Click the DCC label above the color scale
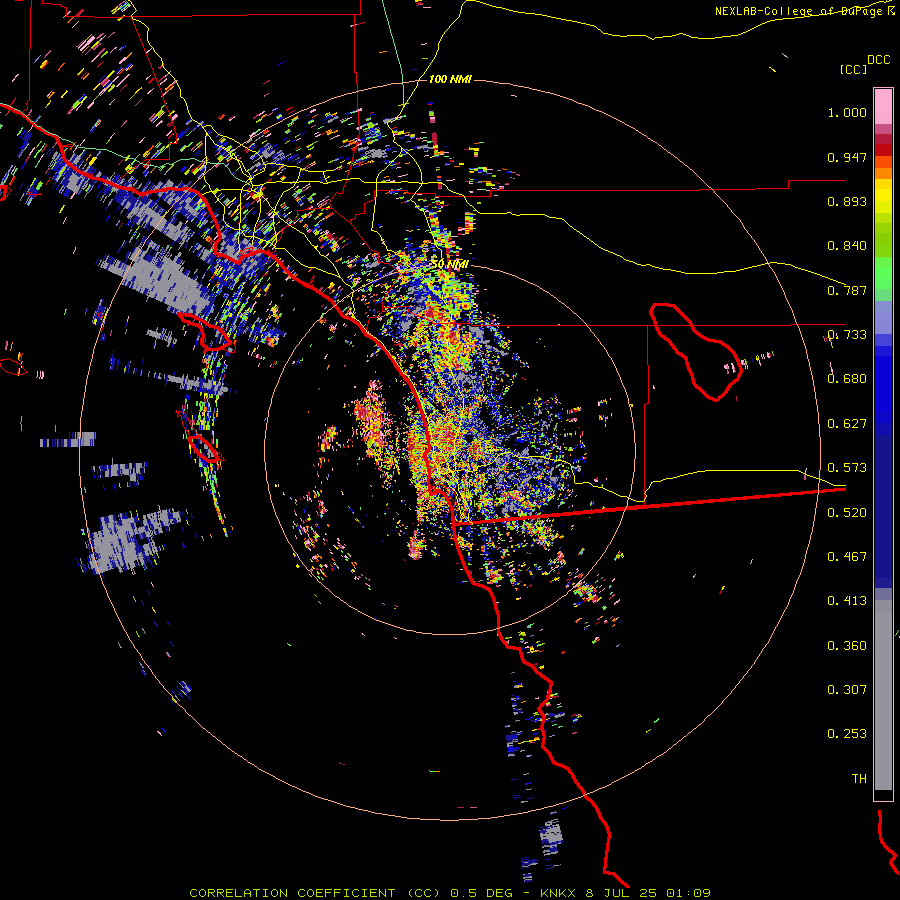900x900 pixels. pos(878,60)
